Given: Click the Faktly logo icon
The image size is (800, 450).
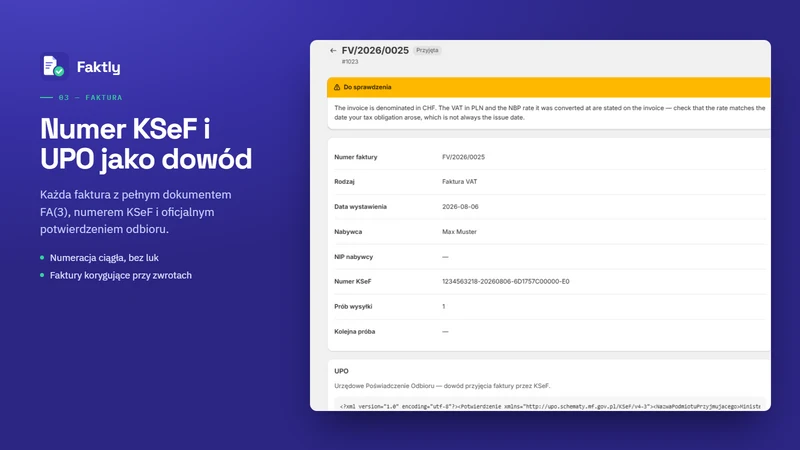Looking at the screenshot, I should coord(54,66).
